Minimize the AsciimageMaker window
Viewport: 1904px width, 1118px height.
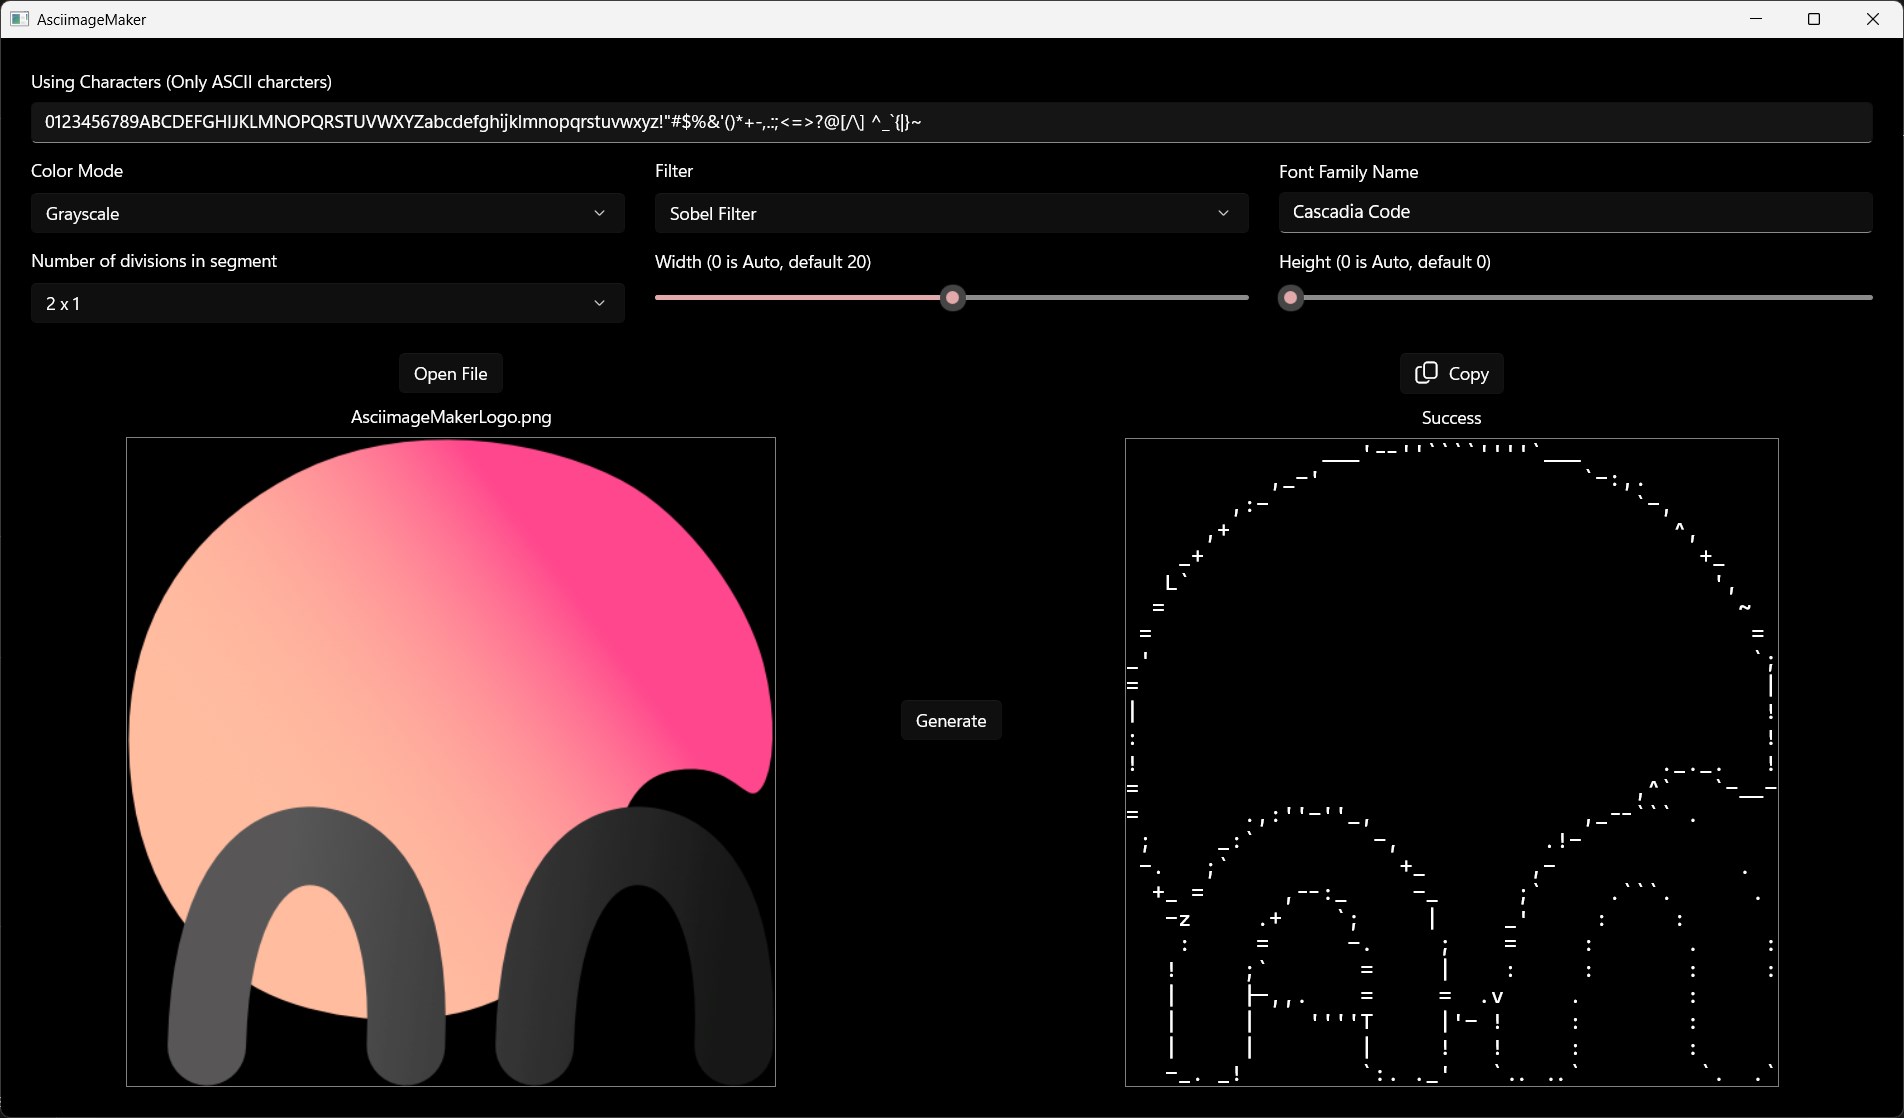click(x=1756, y=19)
